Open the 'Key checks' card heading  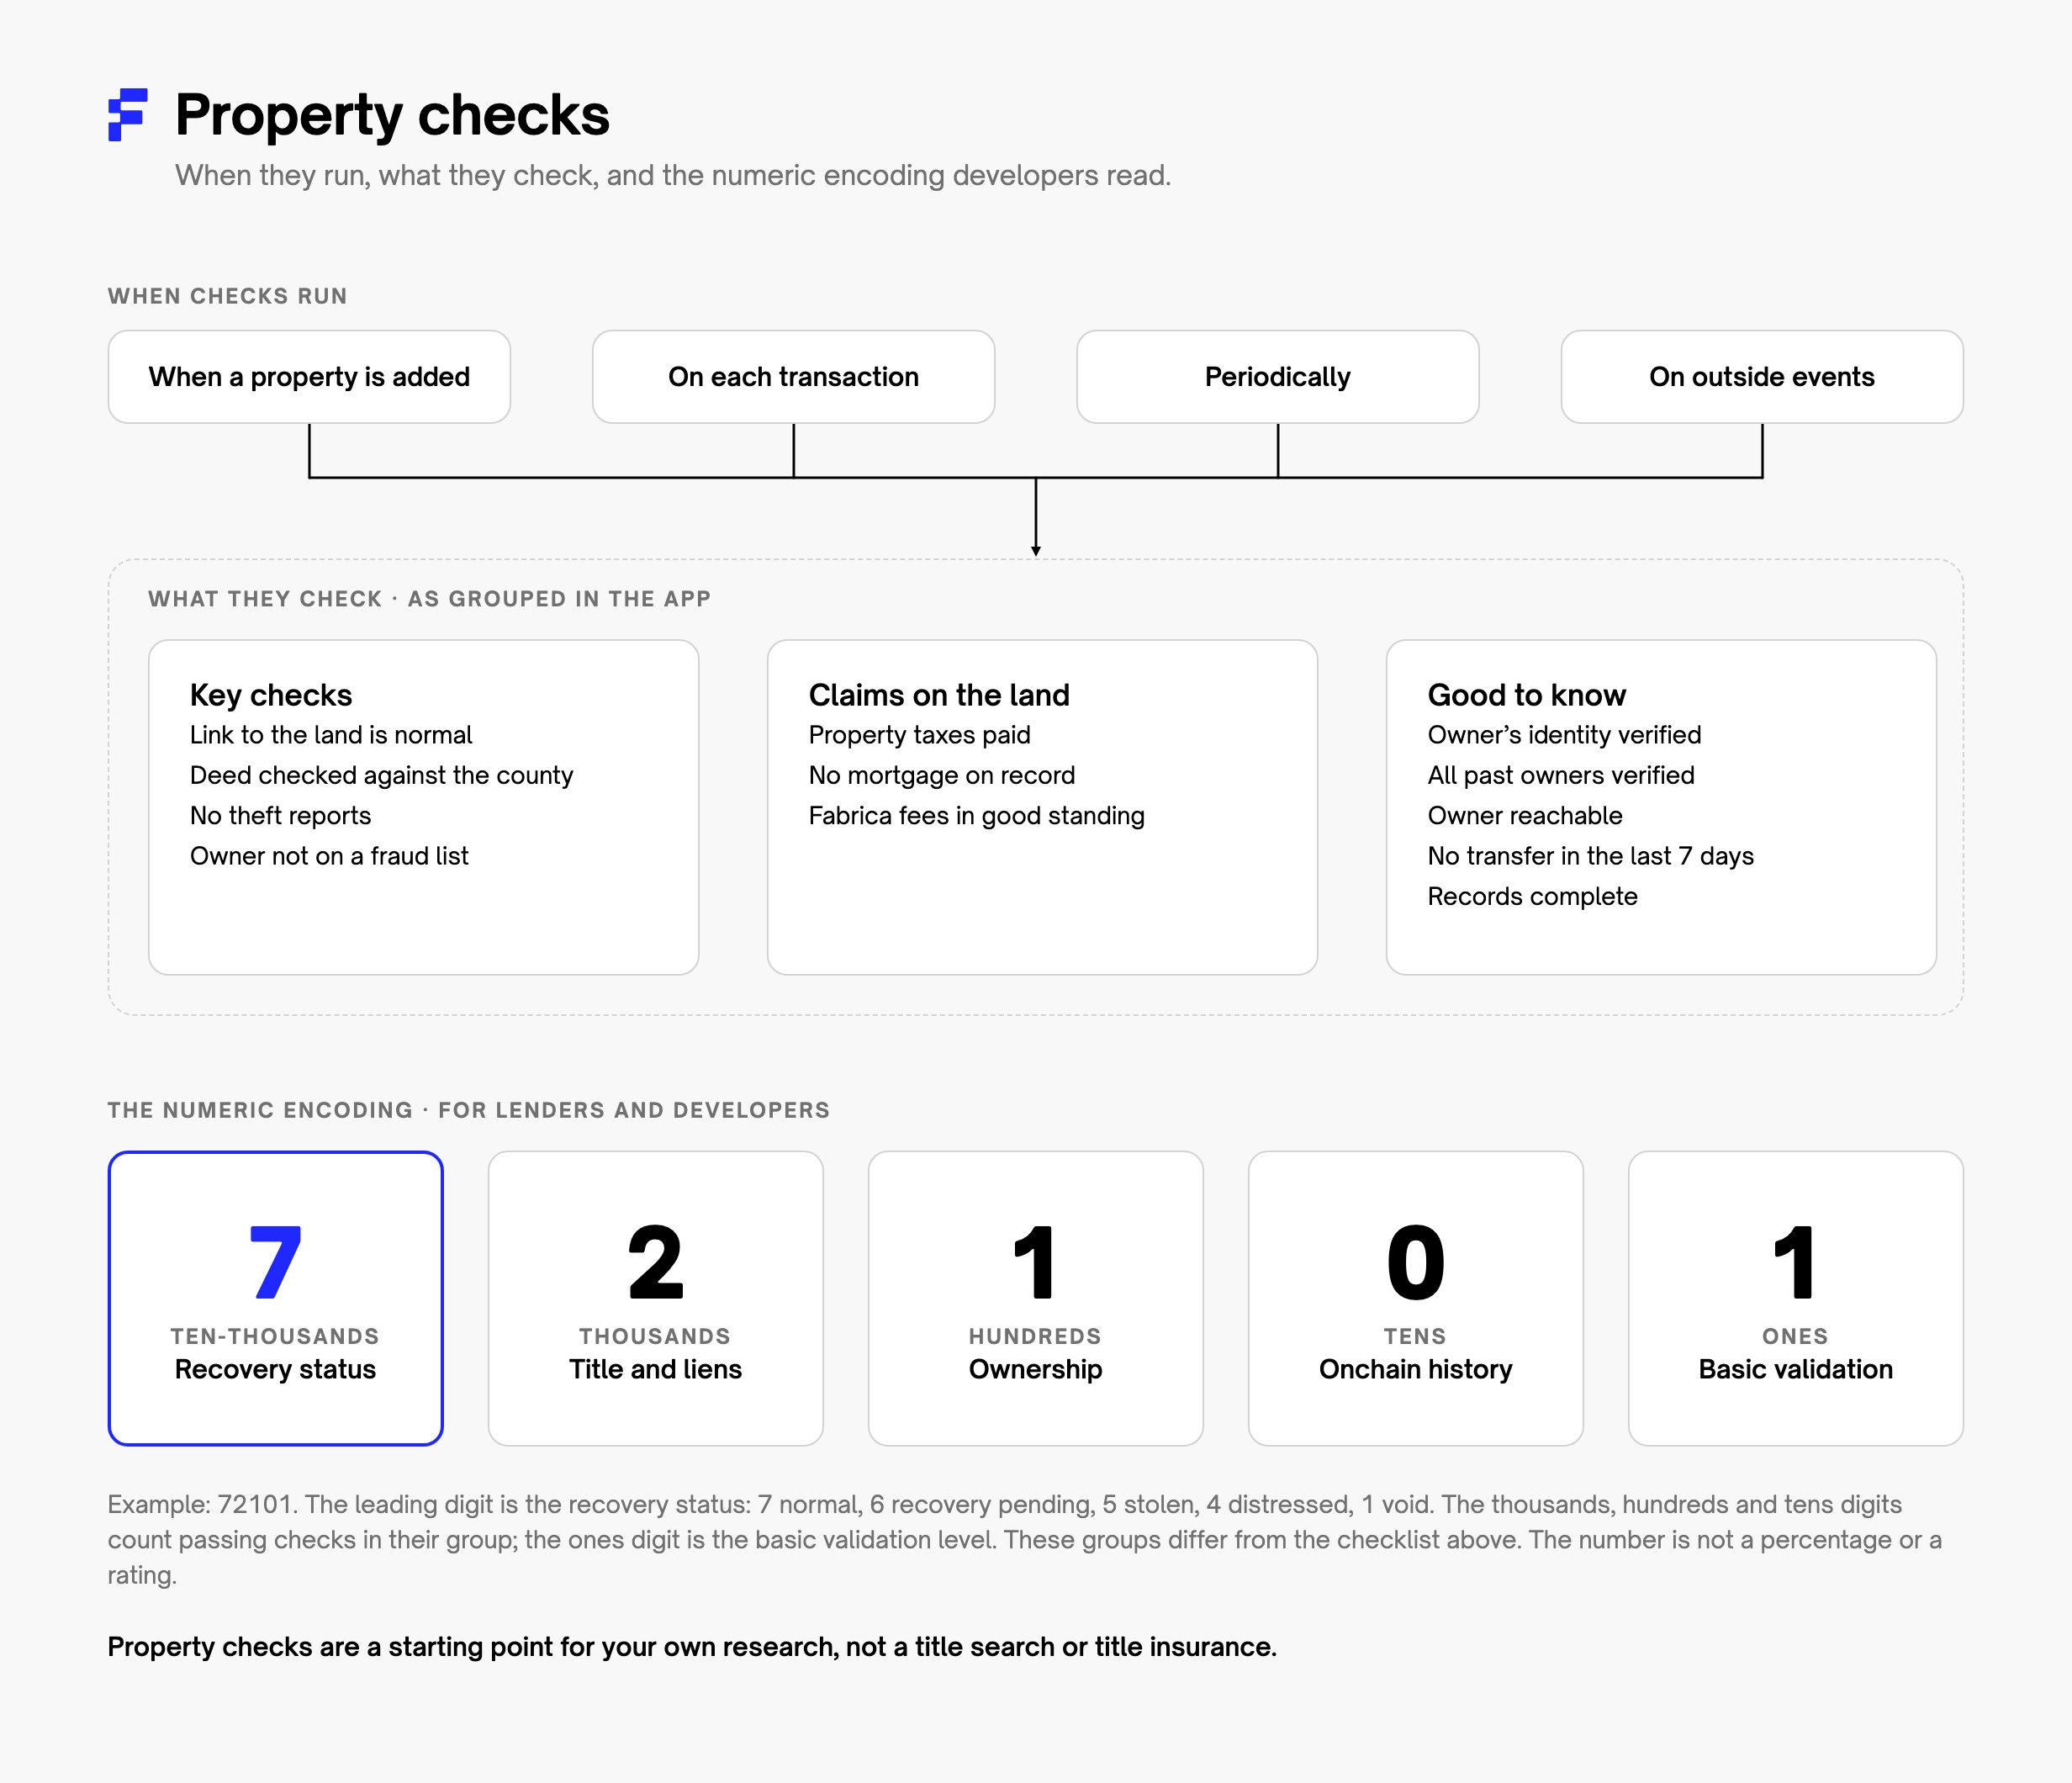271,695
